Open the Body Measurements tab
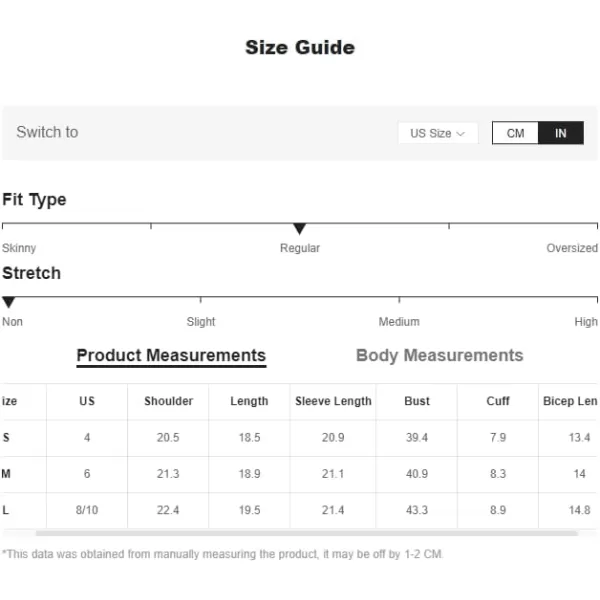This screenshot has height=600, width=600. 439,355
